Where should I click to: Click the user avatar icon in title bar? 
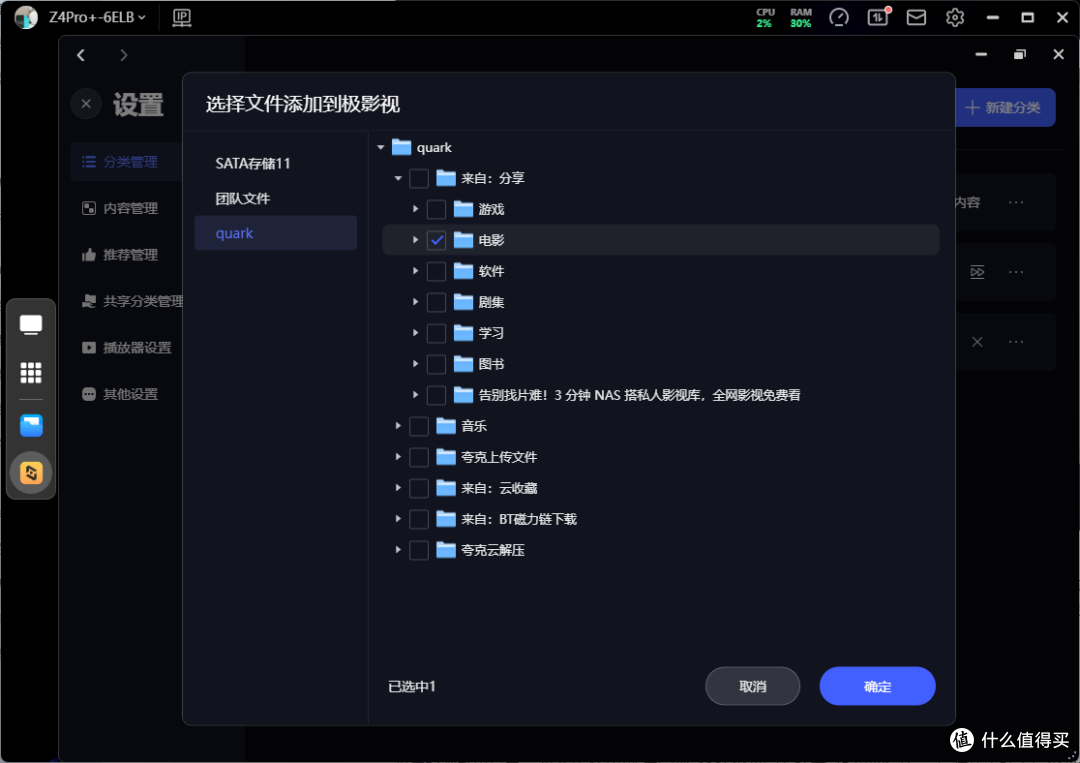click(x=25, y=17)
